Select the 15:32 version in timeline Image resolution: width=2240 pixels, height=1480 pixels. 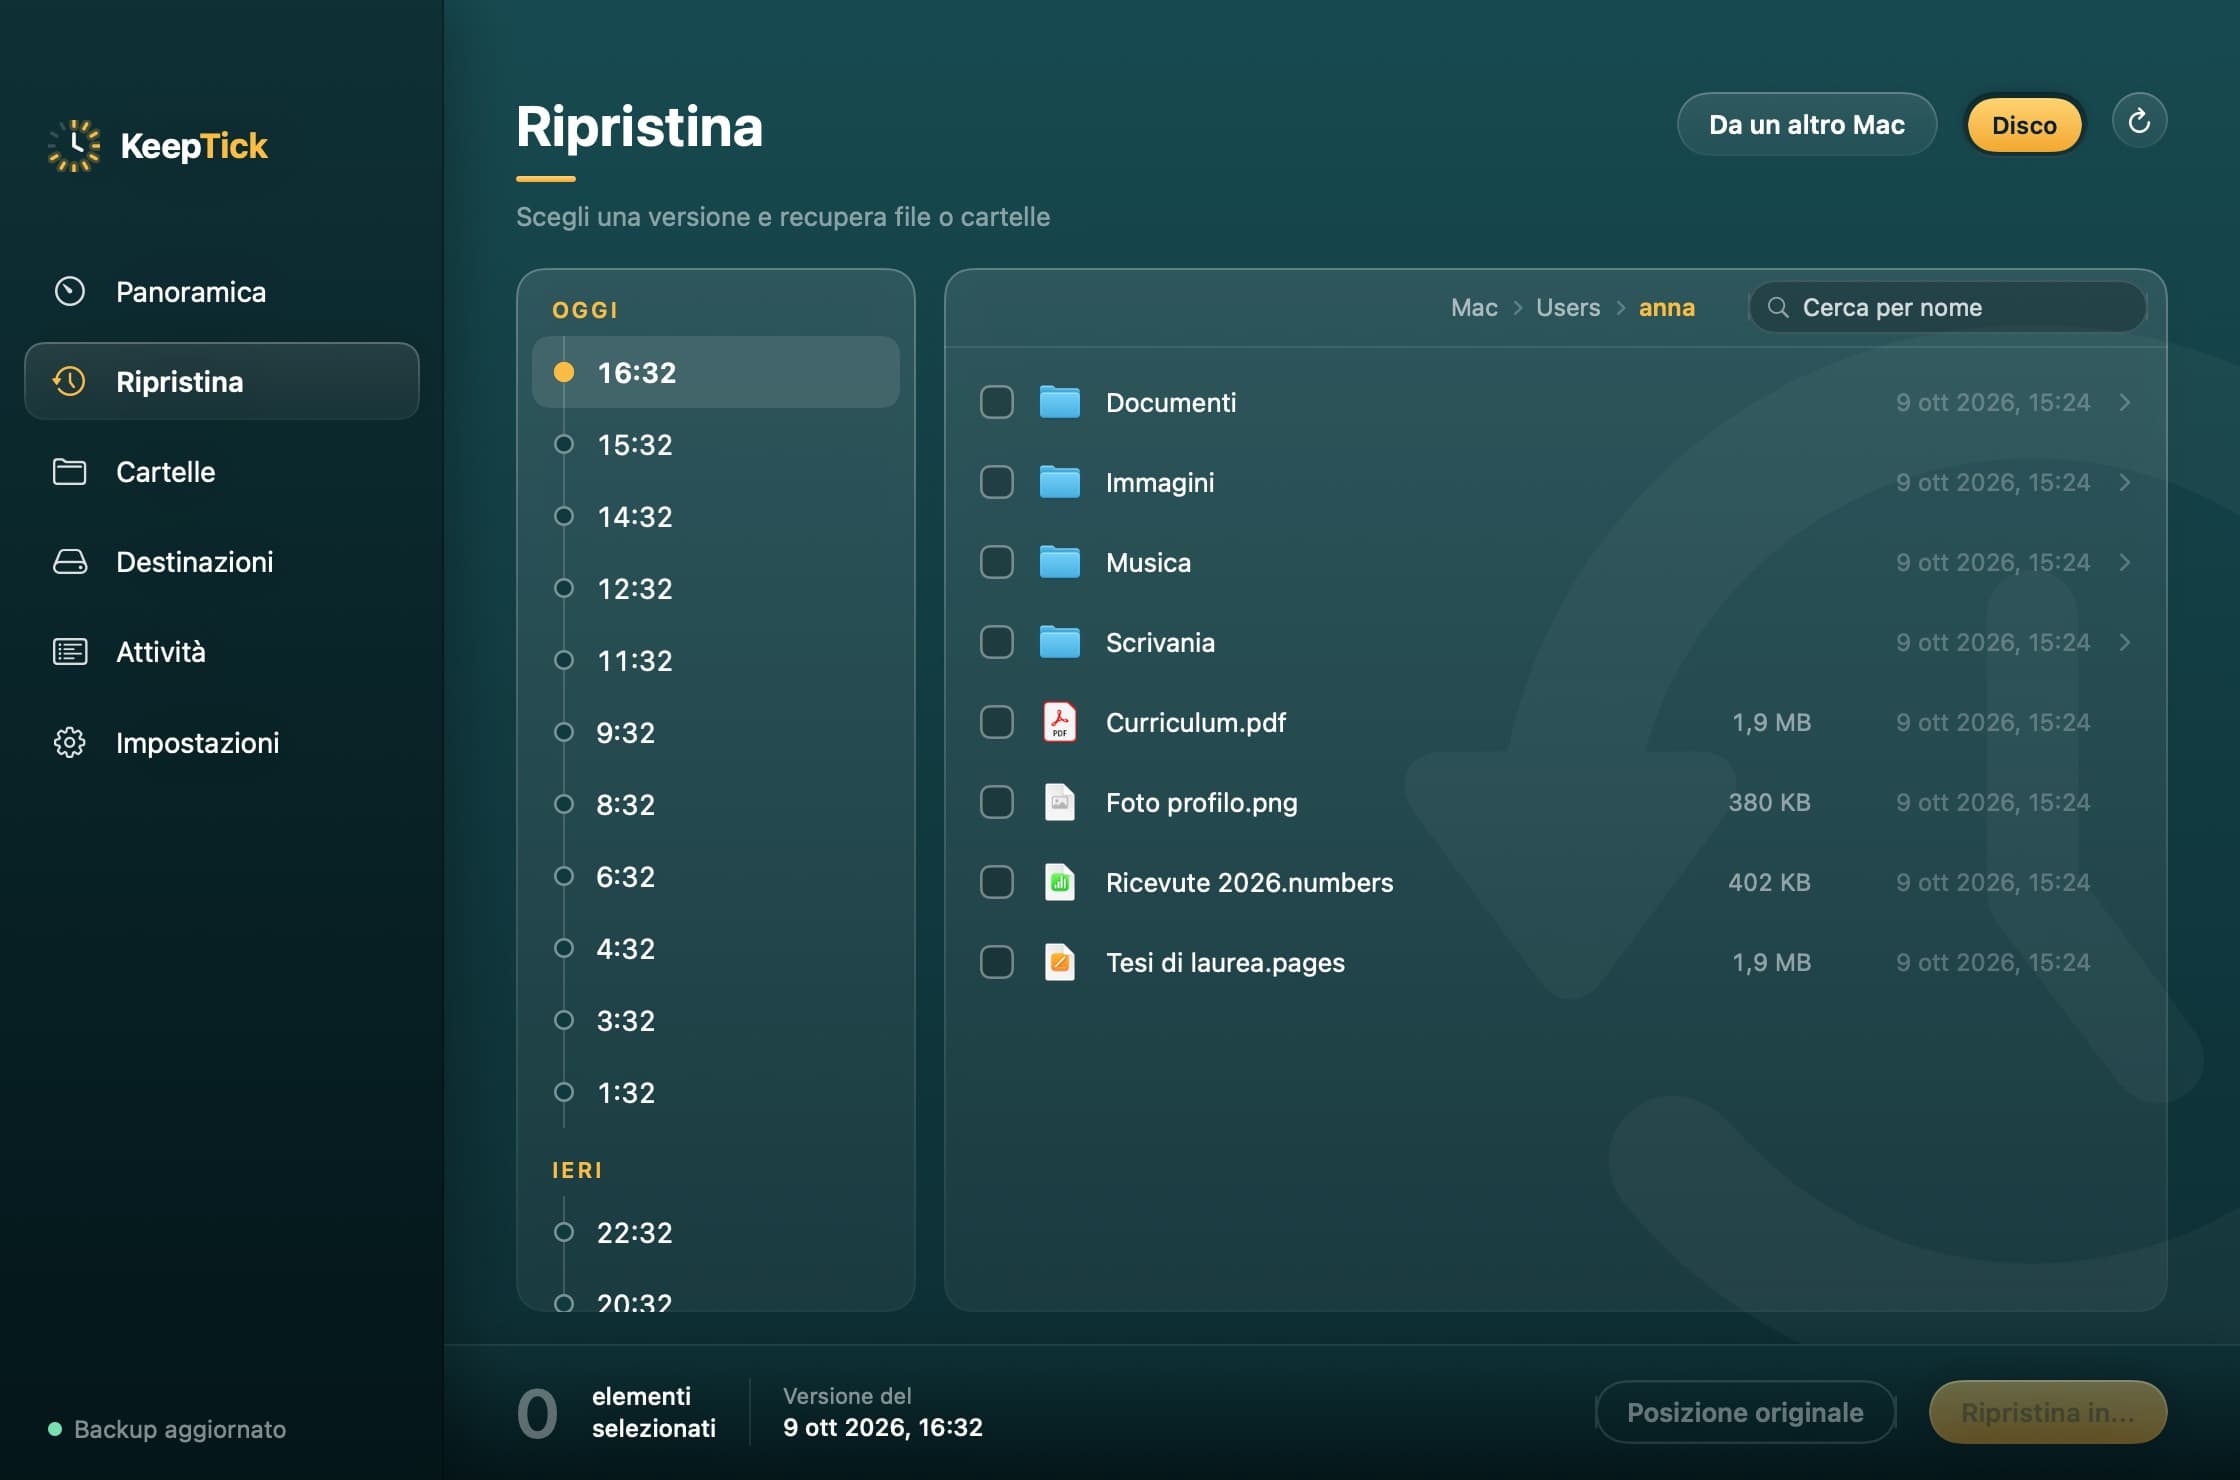tap(715, 444)
